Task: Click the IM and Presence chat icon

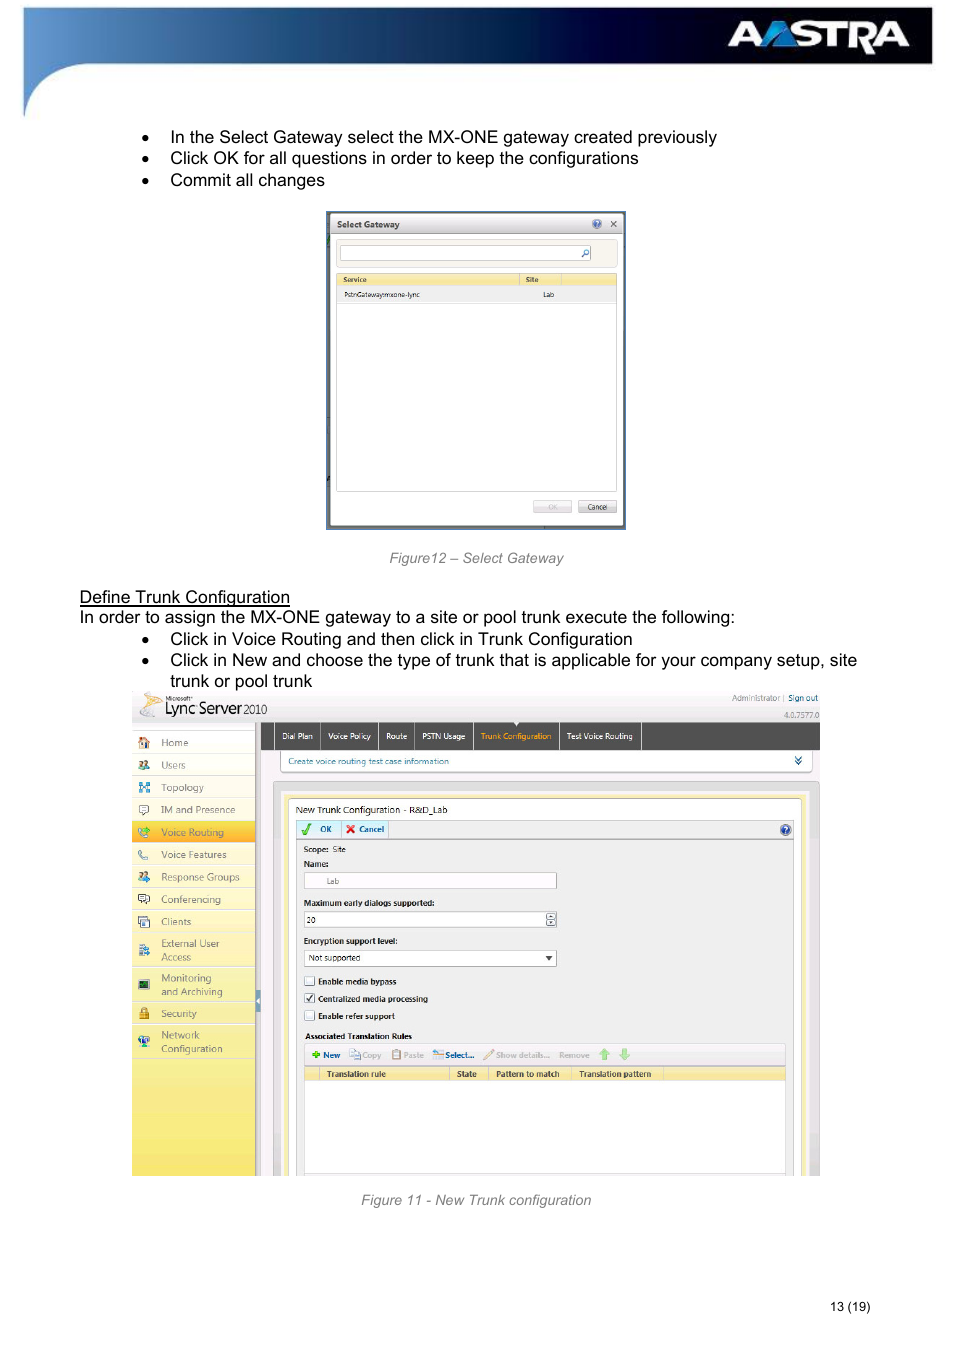Action: 144,810
